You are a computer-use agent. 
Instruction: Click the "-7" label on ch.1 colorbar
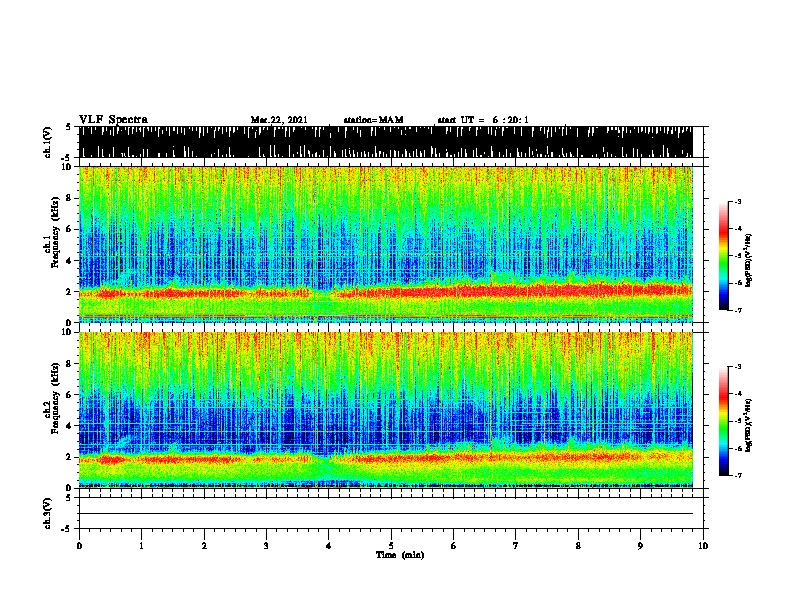coord(737,310)
